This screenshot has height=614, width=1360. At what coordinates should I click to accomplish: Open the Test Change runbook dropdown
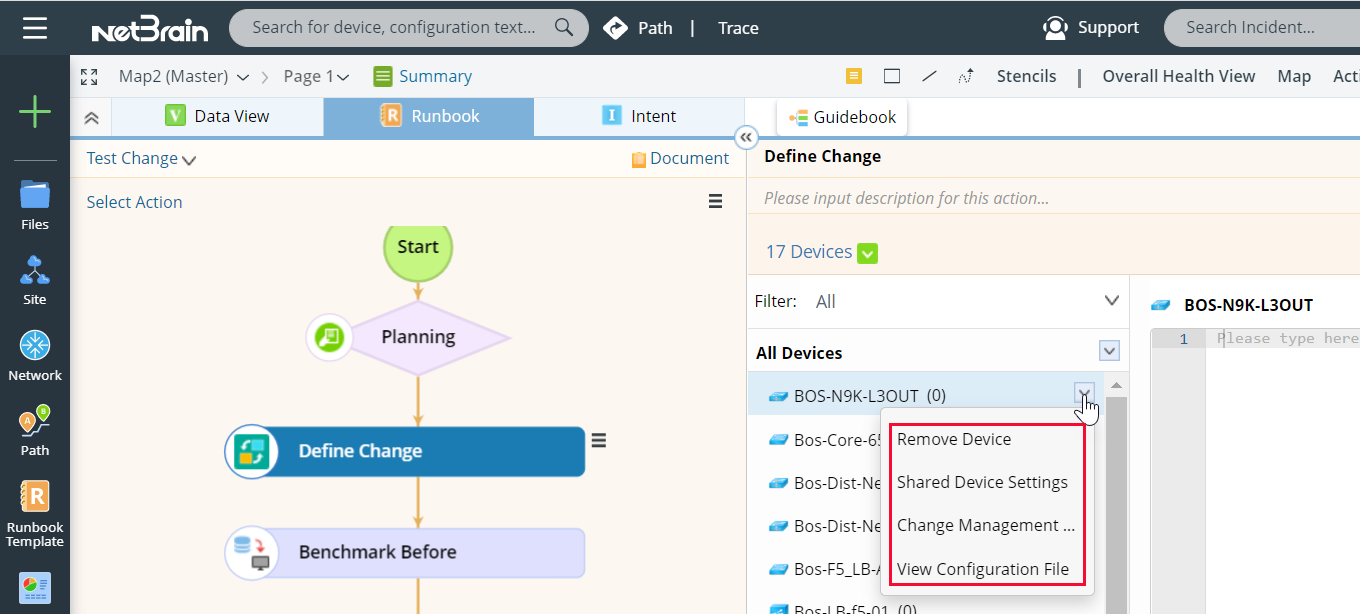[x=141, y=159]
